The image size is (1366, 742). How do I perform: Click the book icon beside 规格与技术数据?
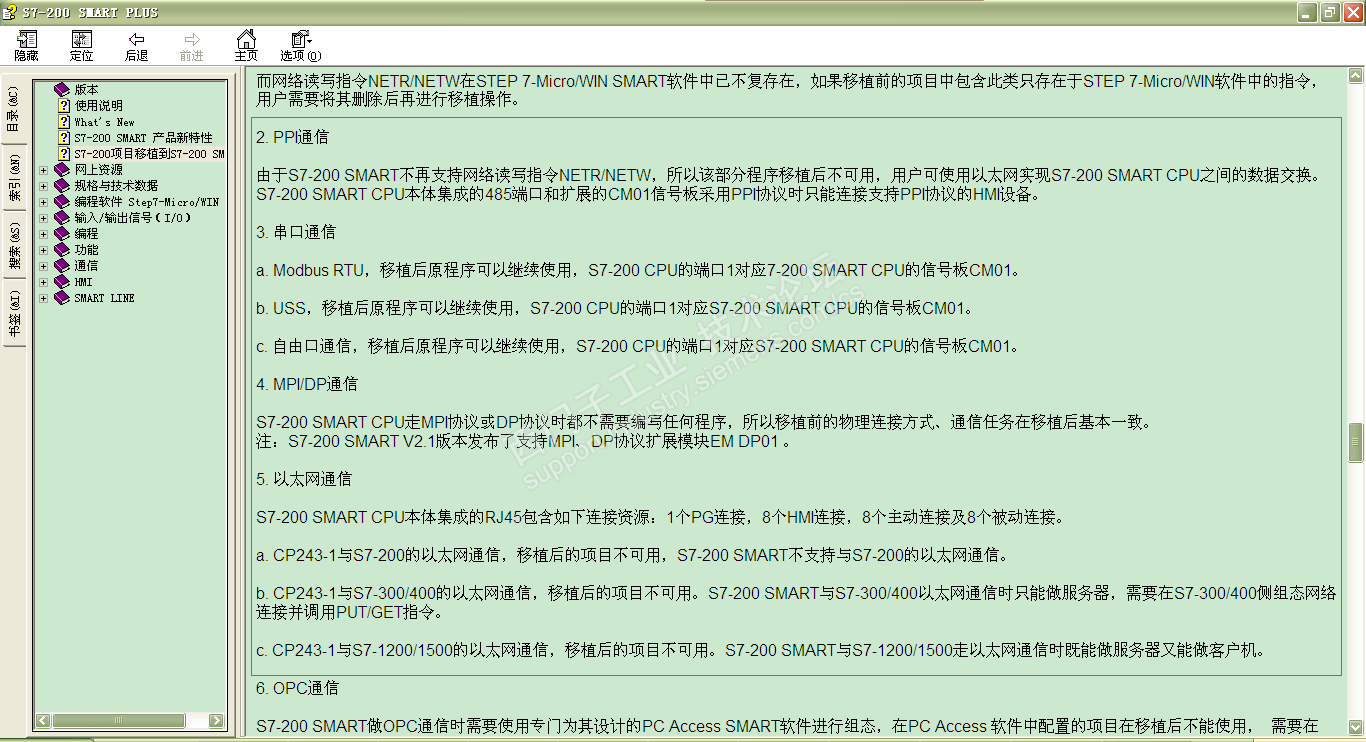tap(63, 186)
